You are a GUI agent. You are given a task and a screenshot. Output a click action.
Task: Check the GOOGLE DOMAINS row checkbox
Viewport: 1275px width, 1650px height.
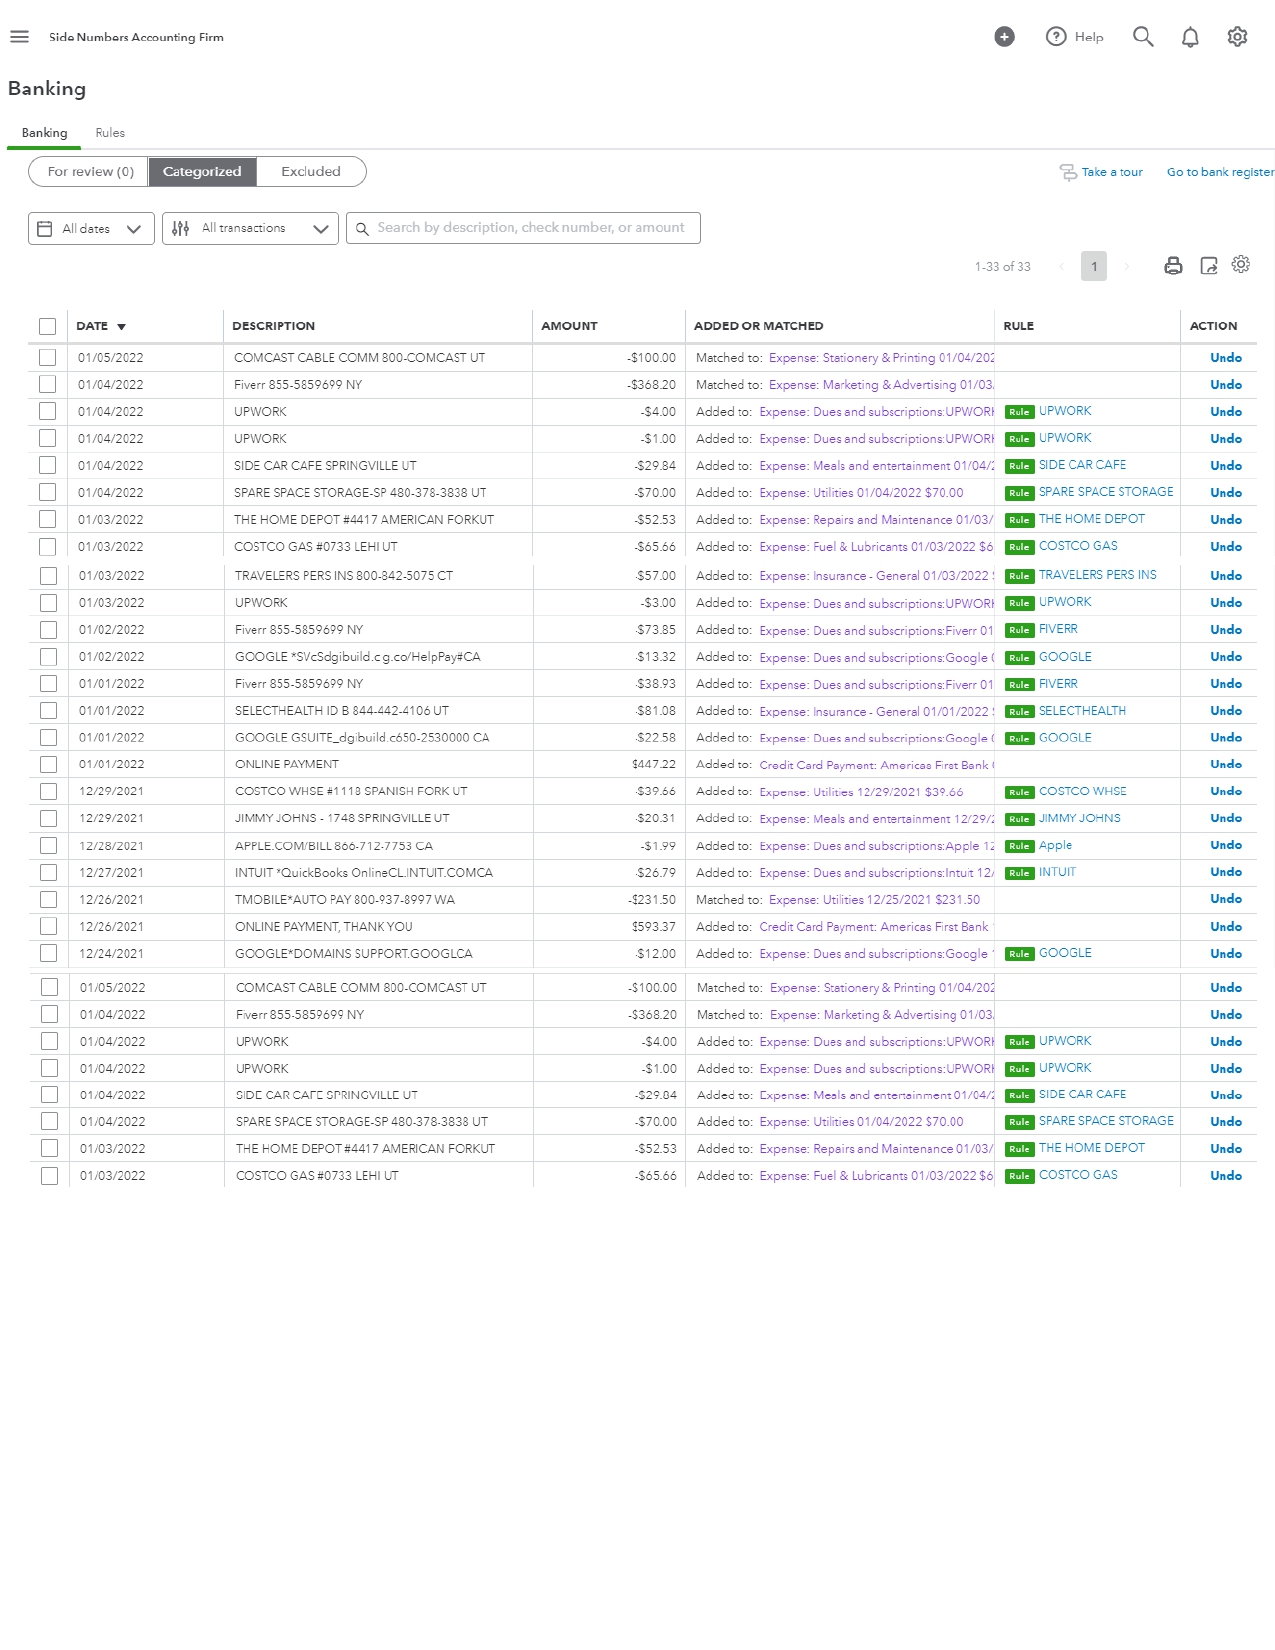click(48, 953)
